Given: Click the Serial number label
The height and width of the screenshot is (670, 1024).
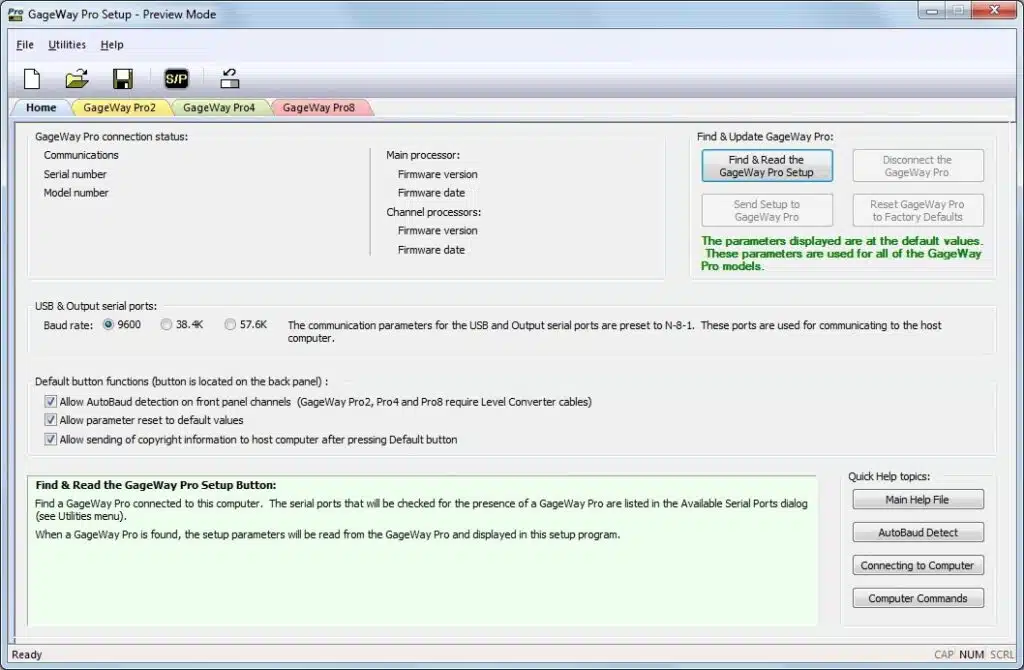Looking at the screenshot, I should pos(75,174).
